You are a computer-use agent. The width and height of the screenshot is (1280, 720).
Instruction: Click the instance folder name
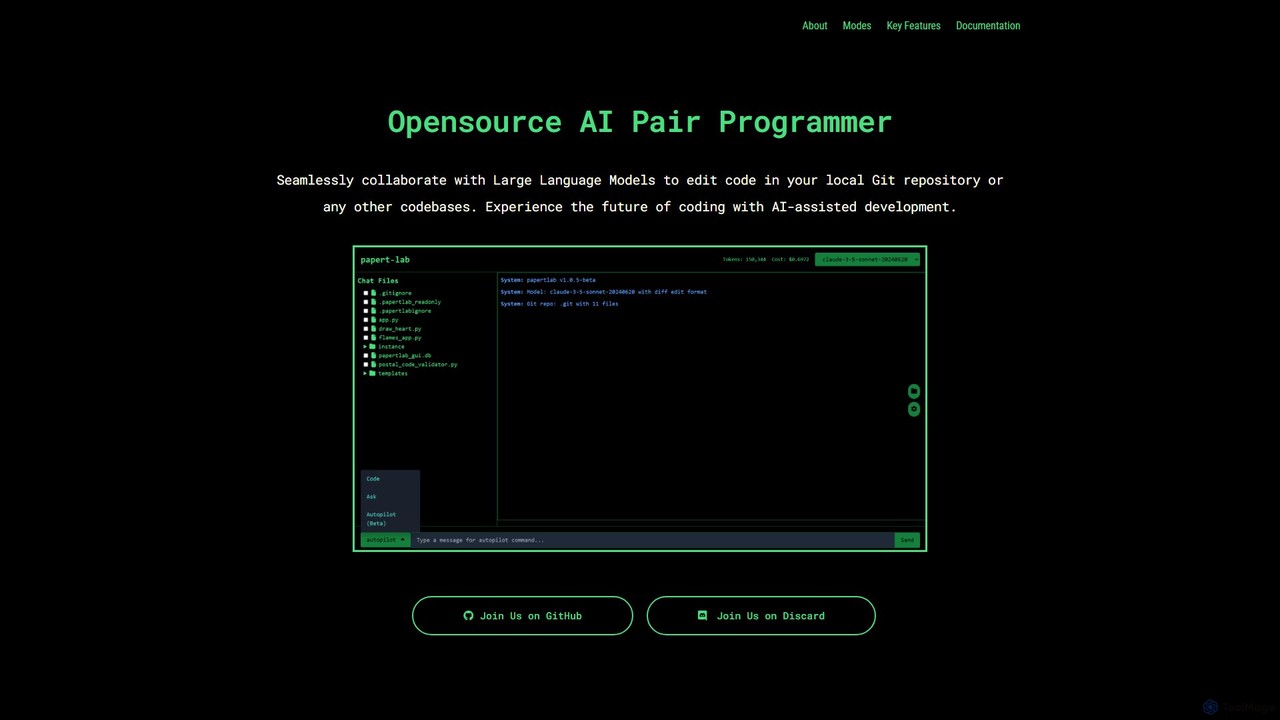pos(391,347)
